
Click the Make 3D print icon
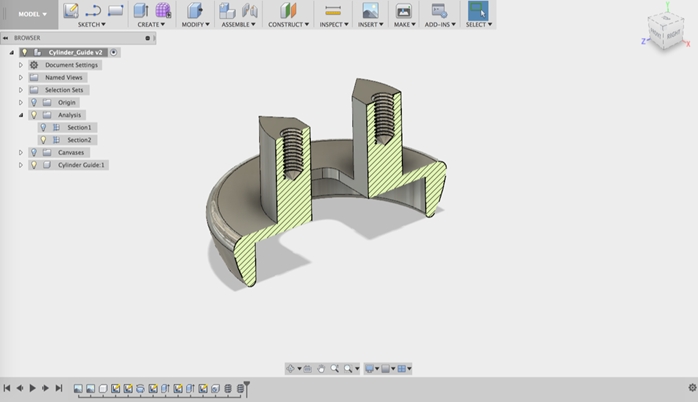tap(404, 10)
